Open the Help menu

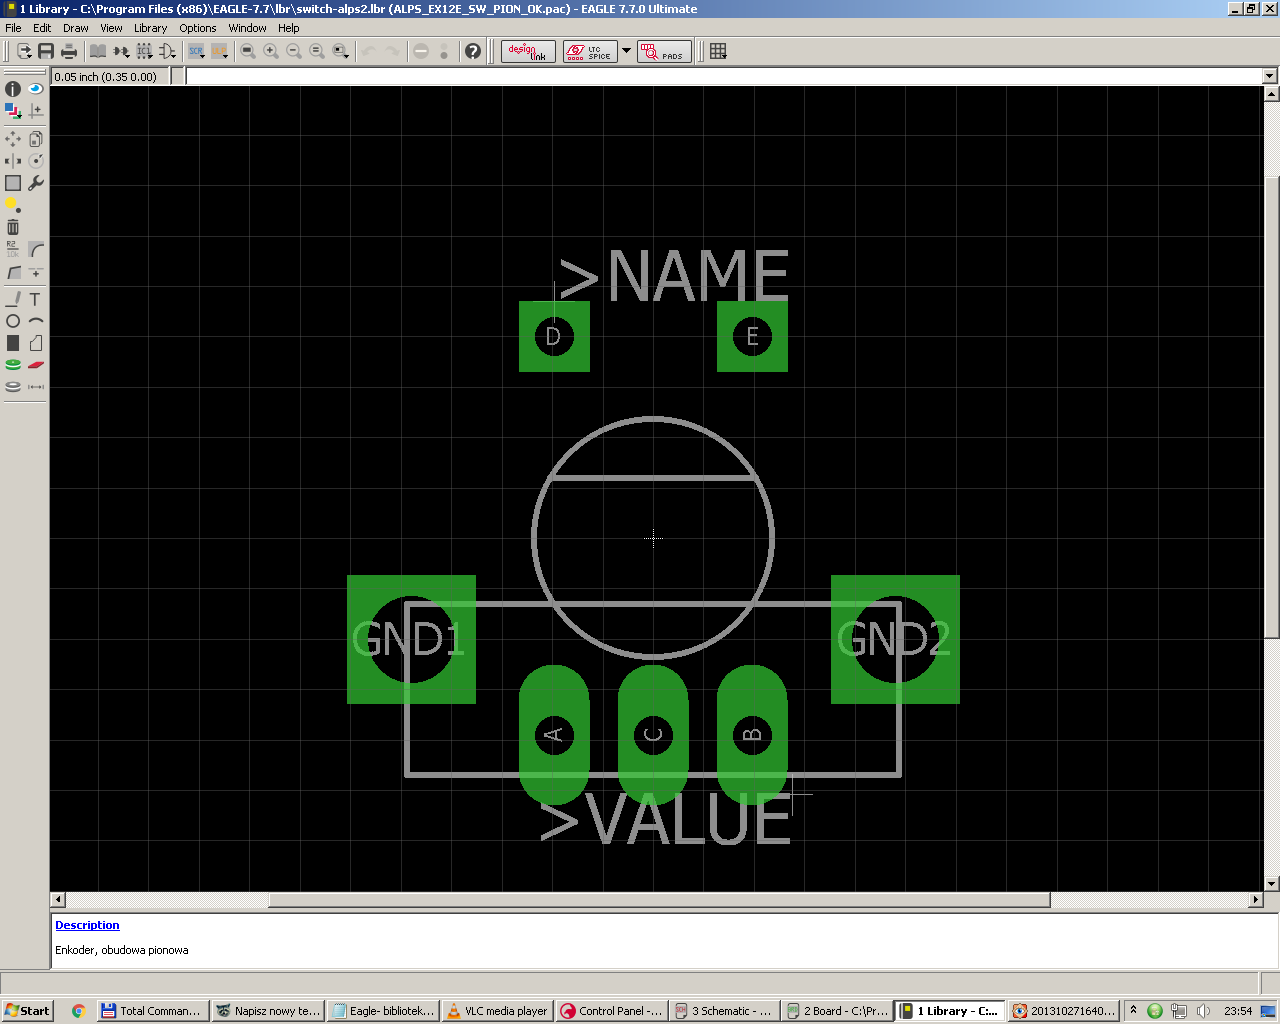coord(289,28)
